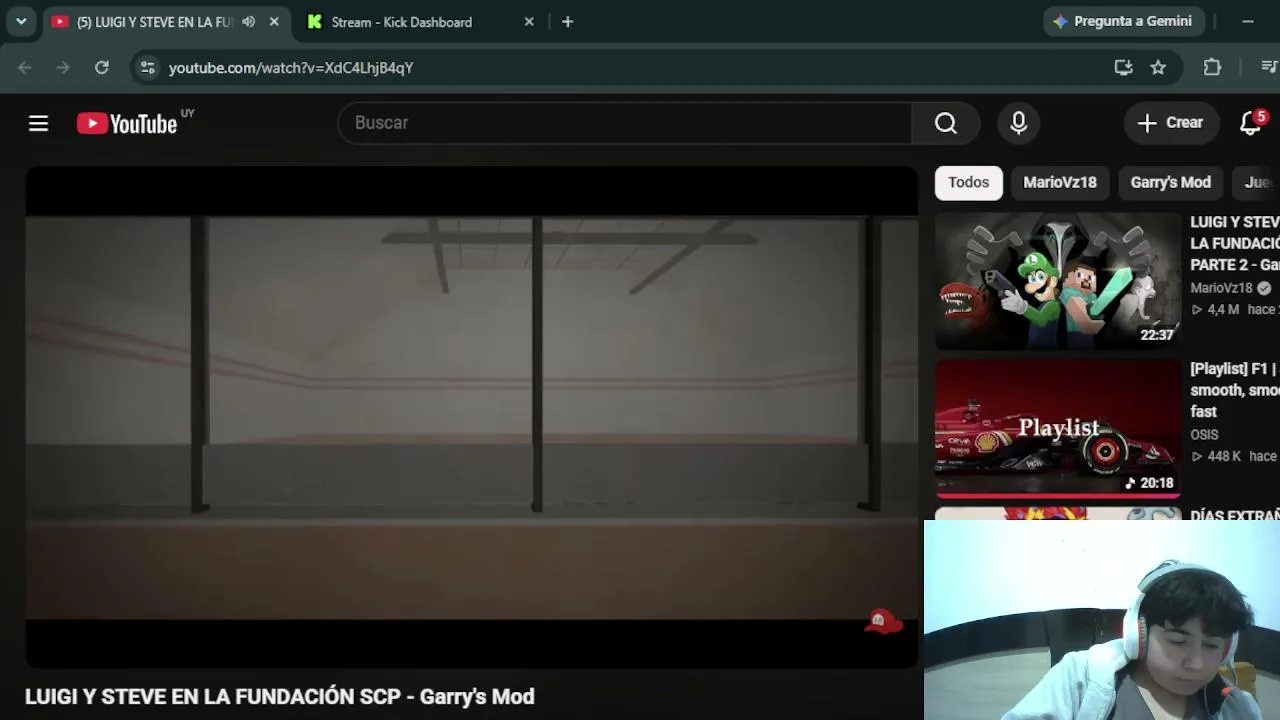Open the F1 Playlist video thumbnail

(x=1058, y=428)
